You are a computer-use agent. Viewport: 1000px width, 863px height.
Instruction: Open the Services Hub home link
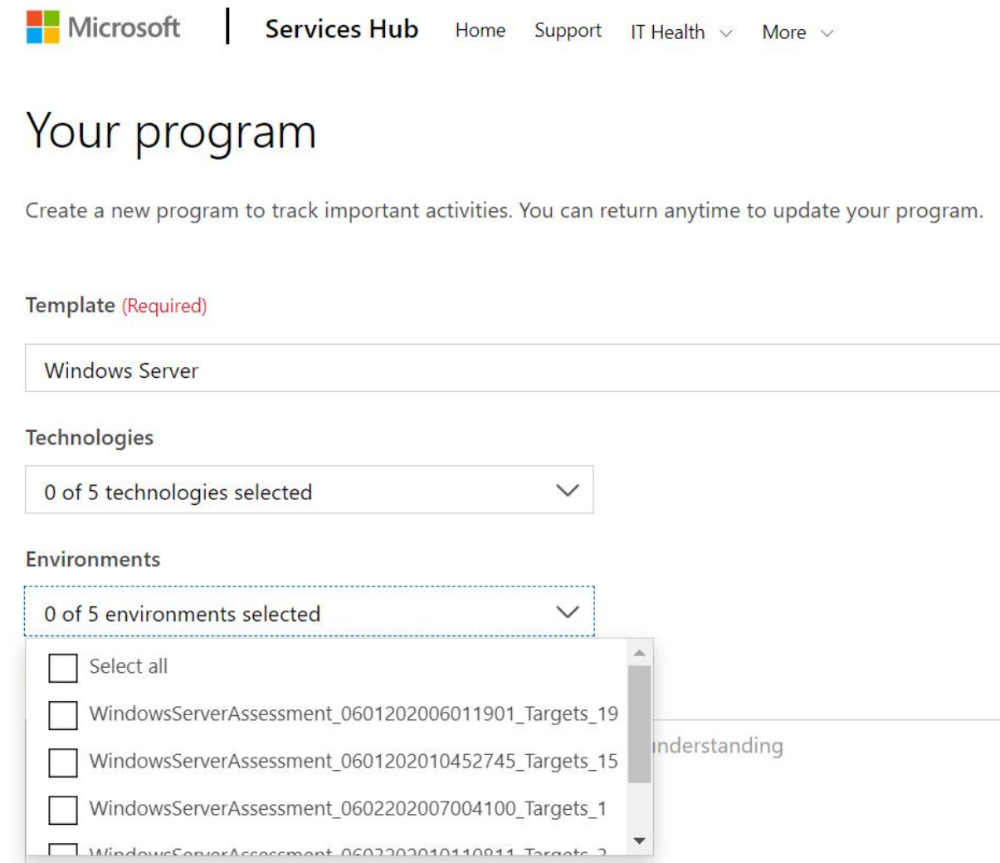click(x=341, y=30)
